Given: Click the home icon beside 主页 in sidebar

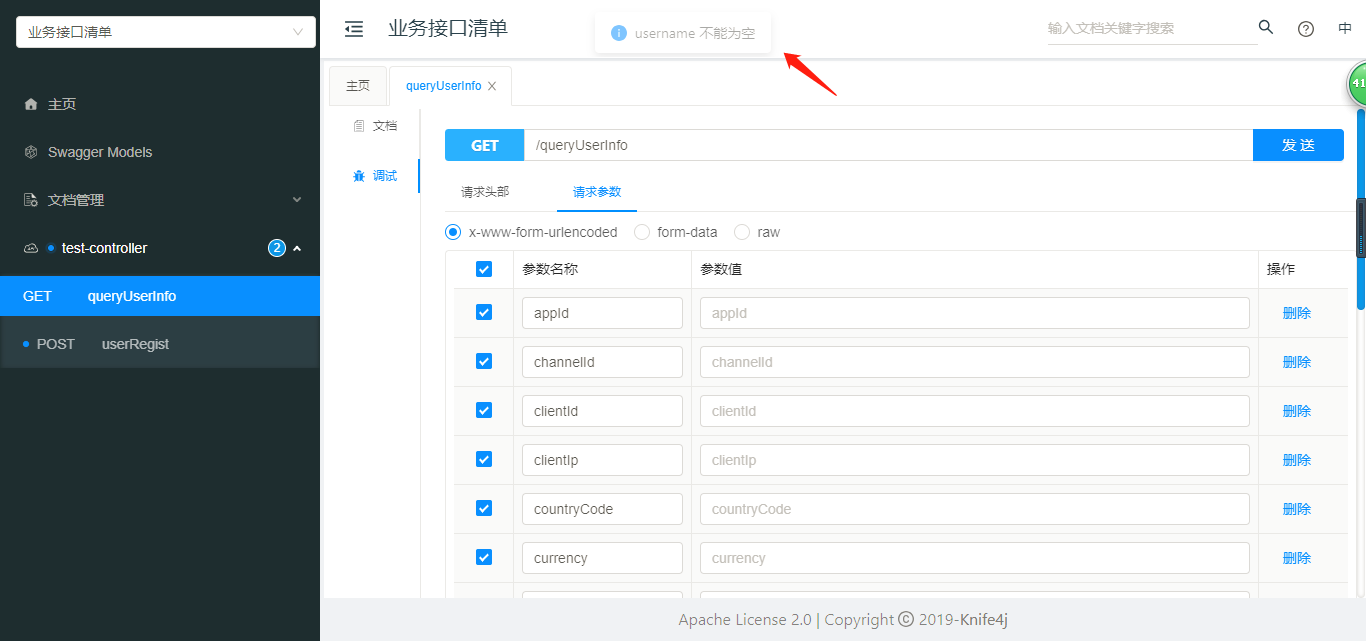Looking at the screenshot, I should [x=31, y=104].
